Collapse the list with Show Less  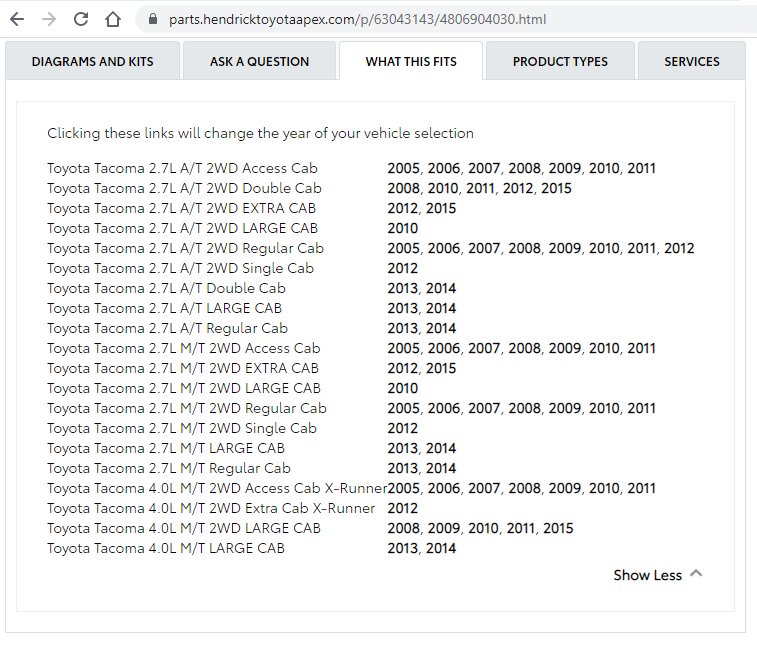point(658,575)
